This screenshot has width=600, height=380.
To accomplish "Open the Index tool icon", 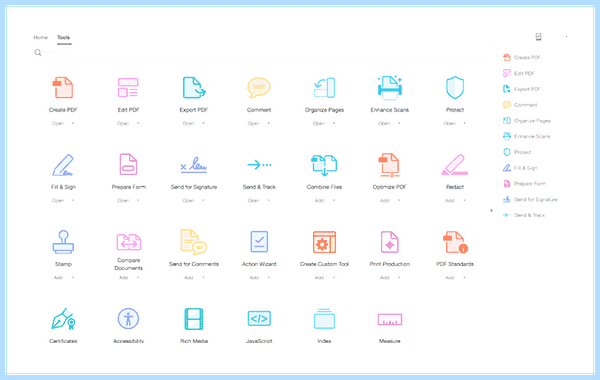I will point(324,319).
